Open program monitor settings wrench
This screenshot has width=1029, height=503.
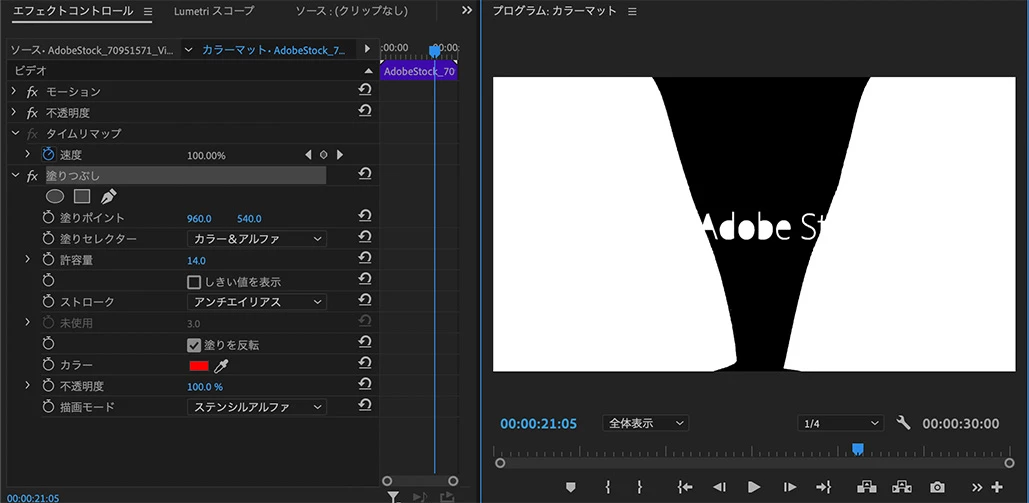pyautogui.click(x=904, y=423)
